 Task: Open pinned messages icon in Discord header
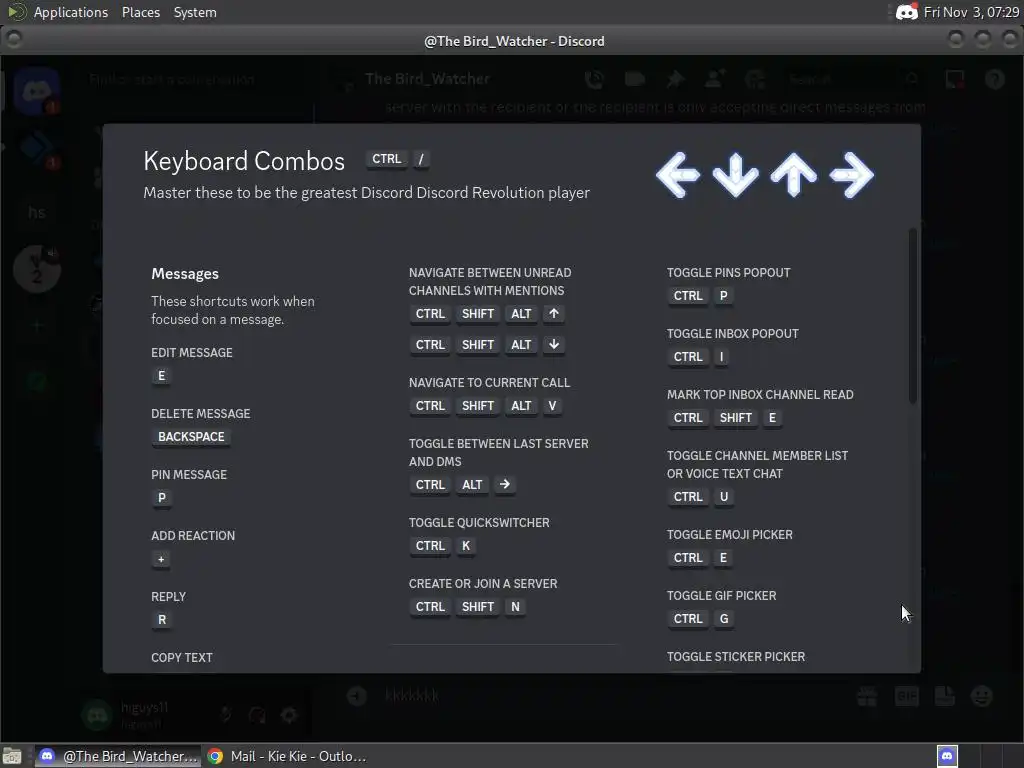pos(675,80)
